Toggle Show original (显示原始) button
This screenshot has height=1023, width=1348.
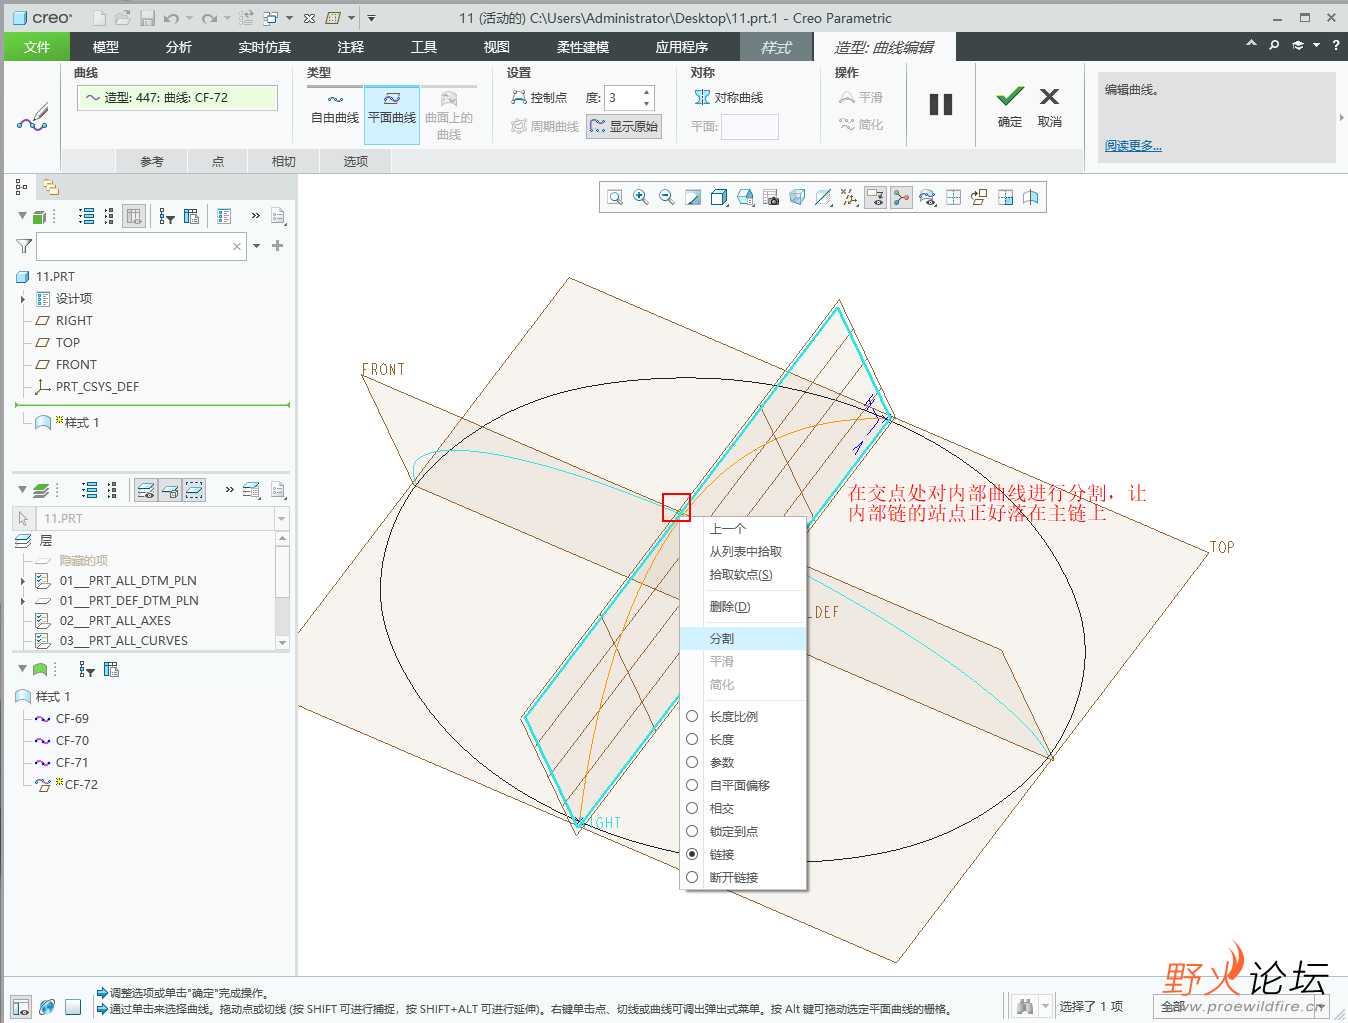(624, 126)
